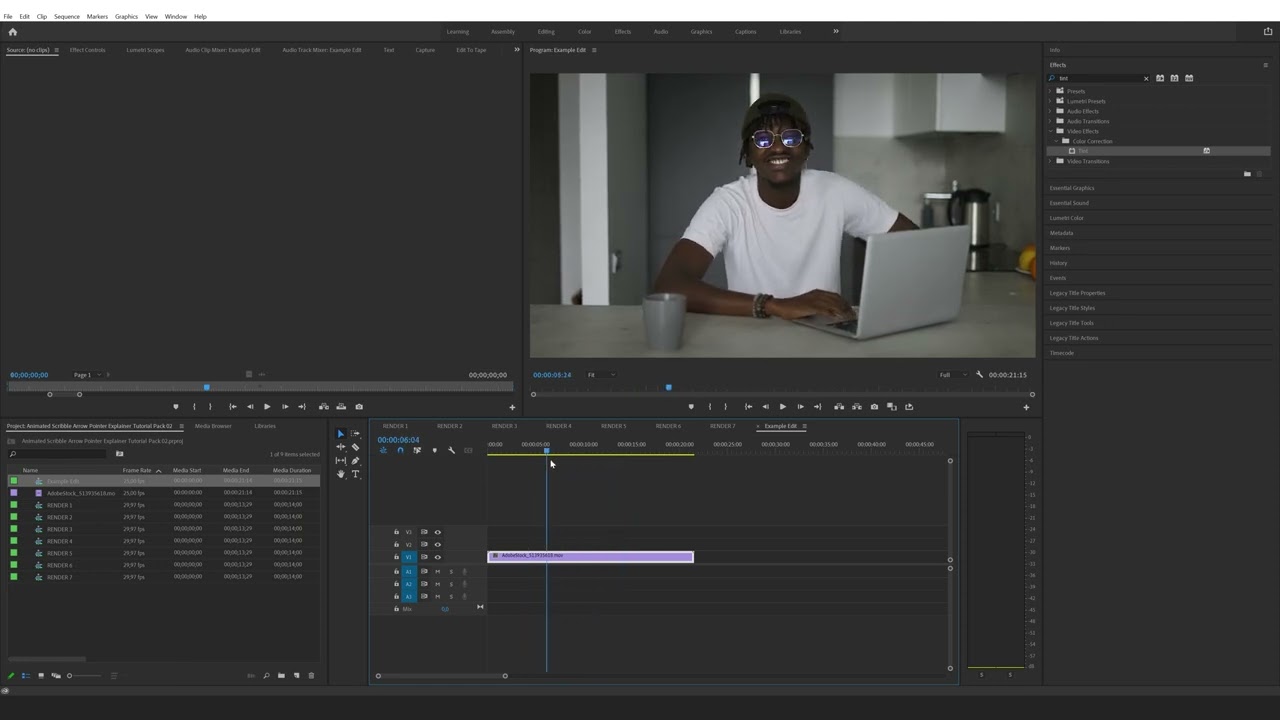Collapse the Color Correction folder

[1056, 141]
